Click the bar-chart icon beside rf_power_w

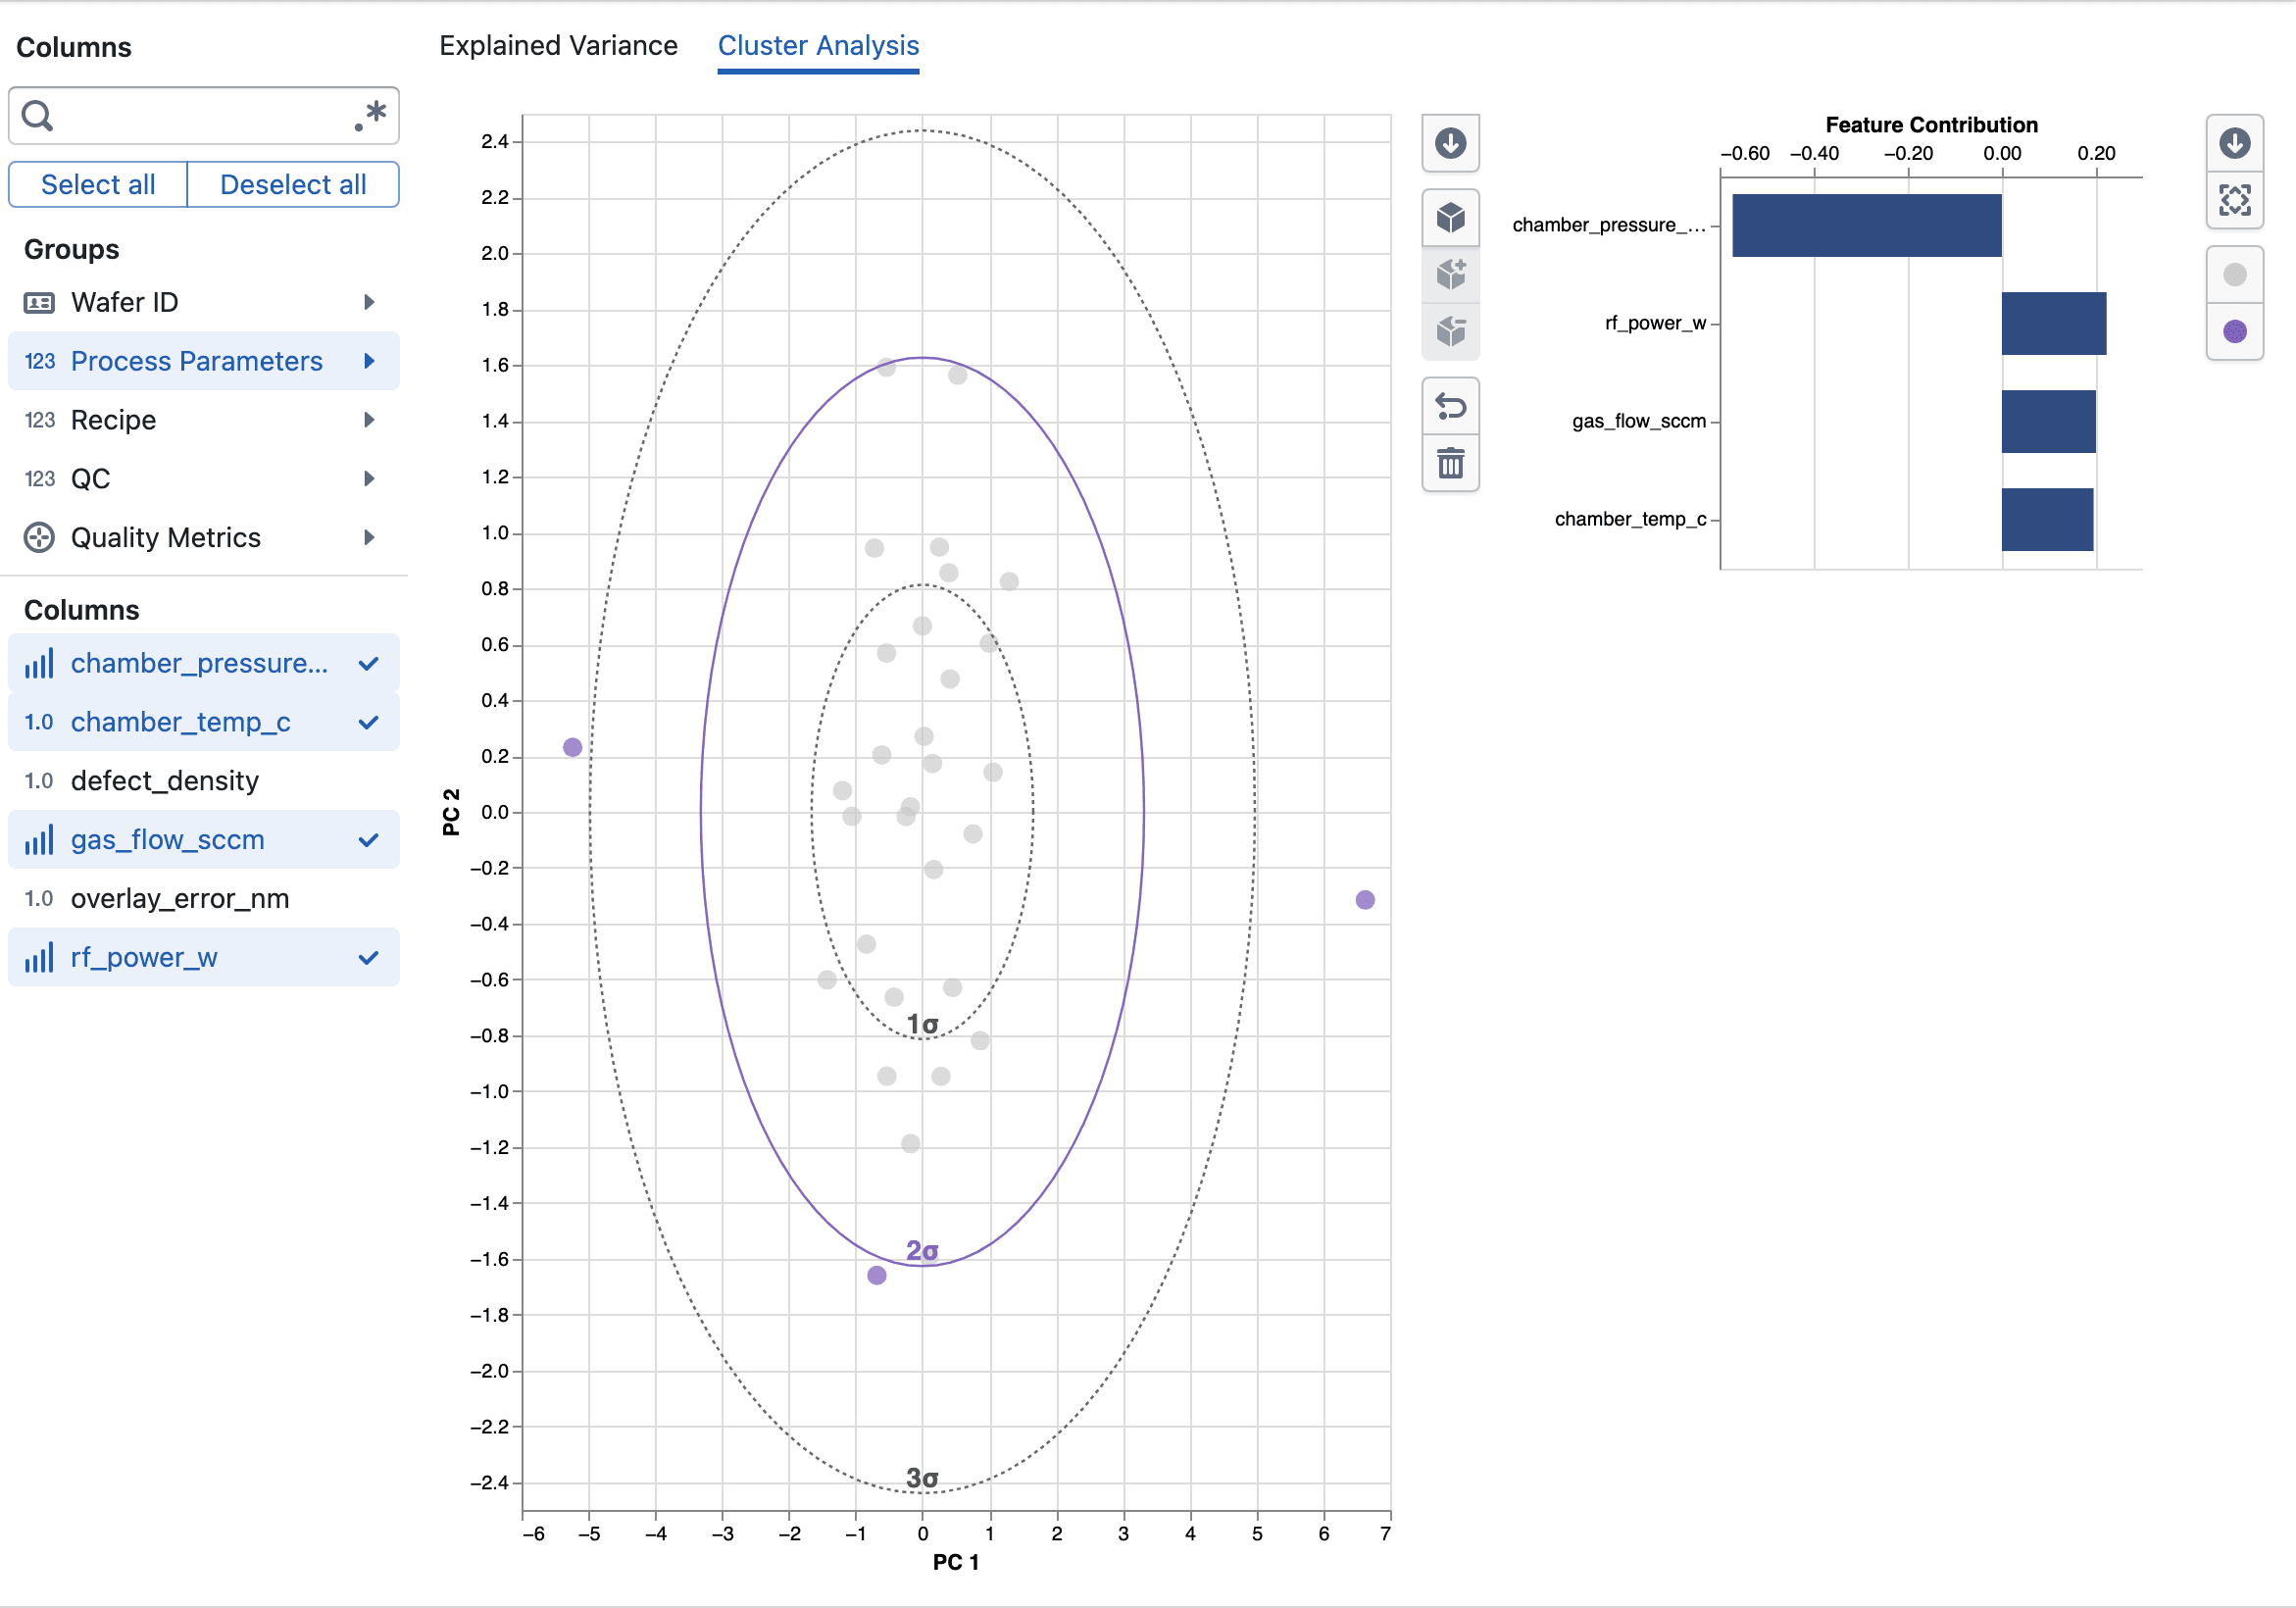coord(39,958)
